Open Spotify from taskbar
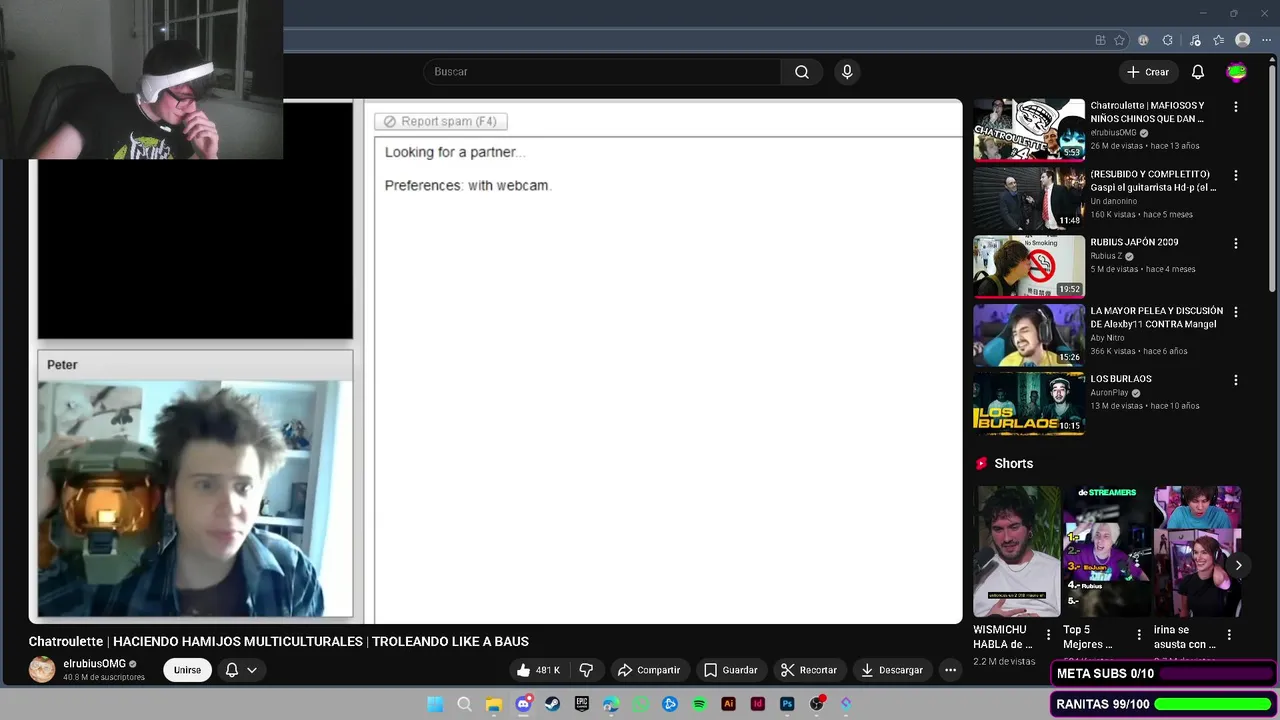This screenshot has height=720, width=1280. (699, 704)
